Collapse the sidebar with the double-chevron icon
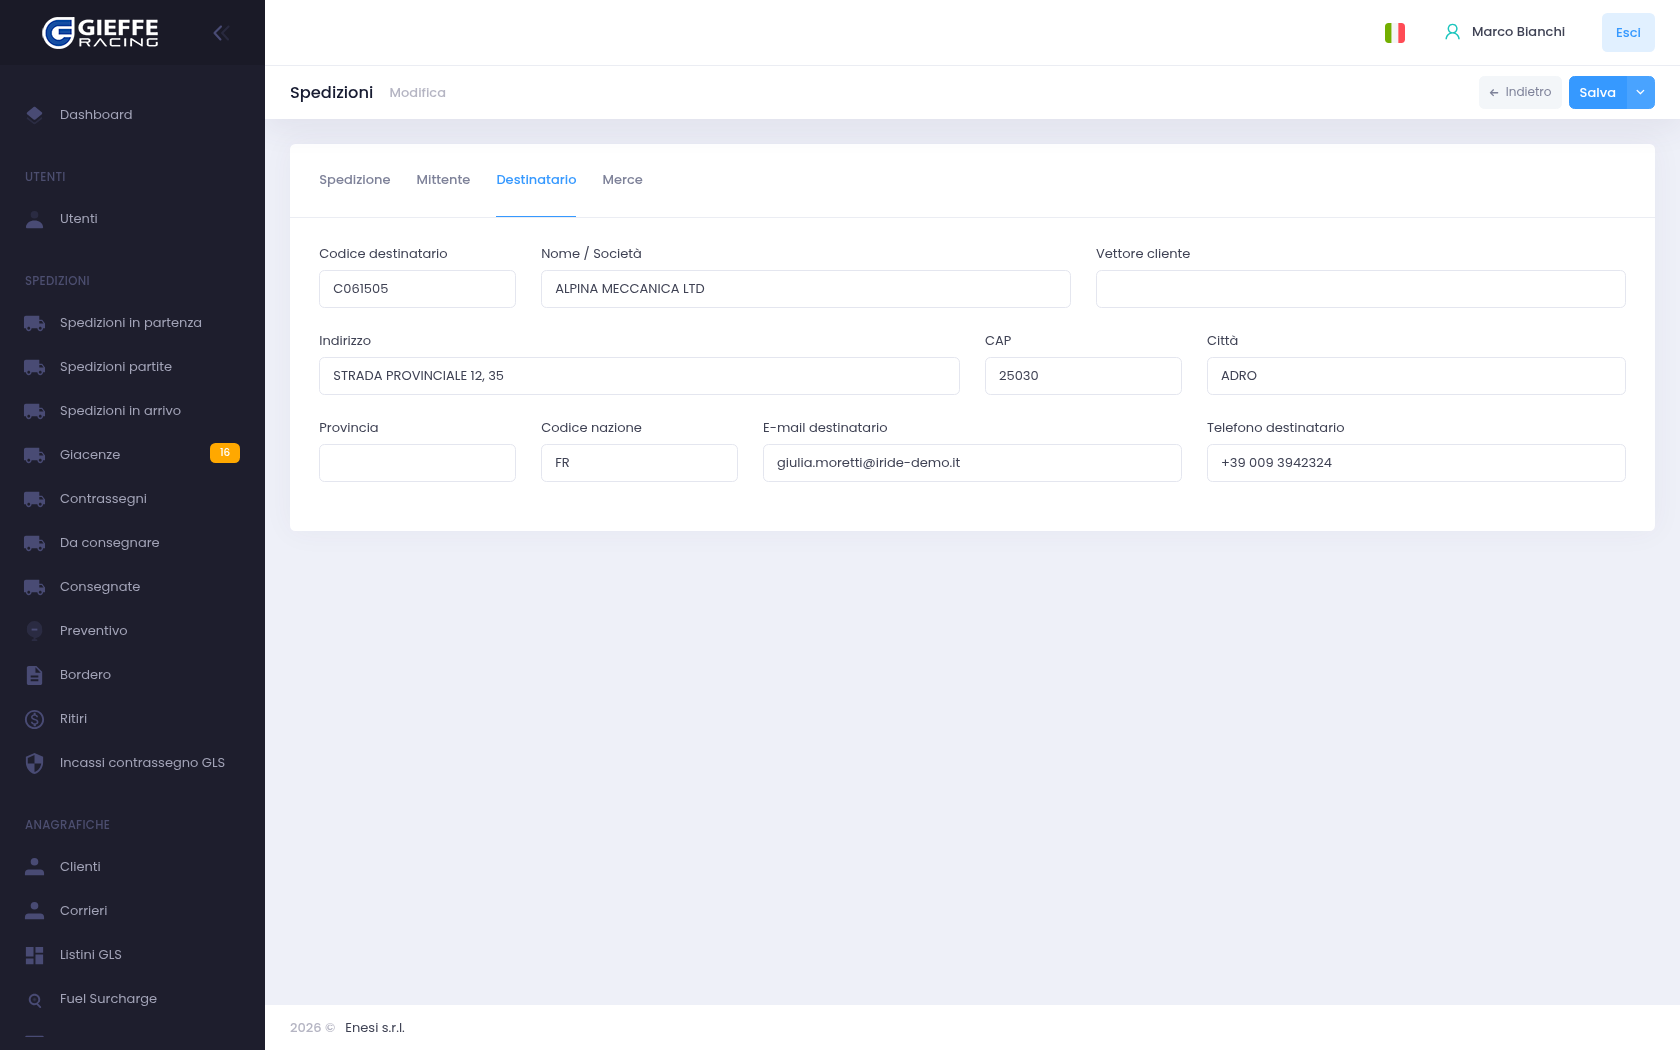The width and height of the screenshot is (1680, 1050). click(x=221, y=33)
